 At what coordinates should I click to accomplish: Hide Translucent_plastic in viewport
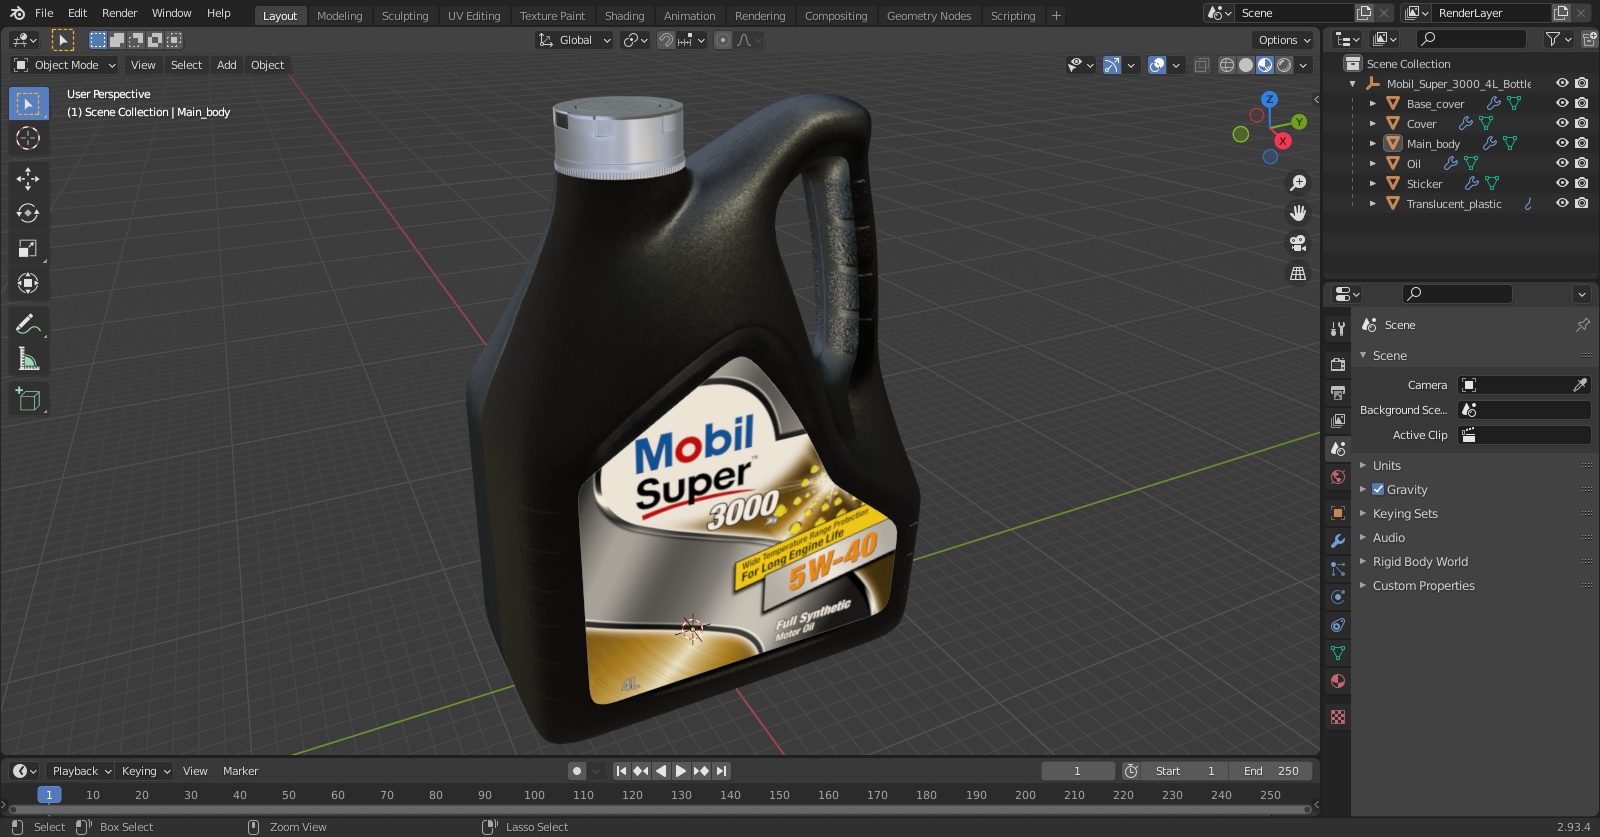point(1562,203)
